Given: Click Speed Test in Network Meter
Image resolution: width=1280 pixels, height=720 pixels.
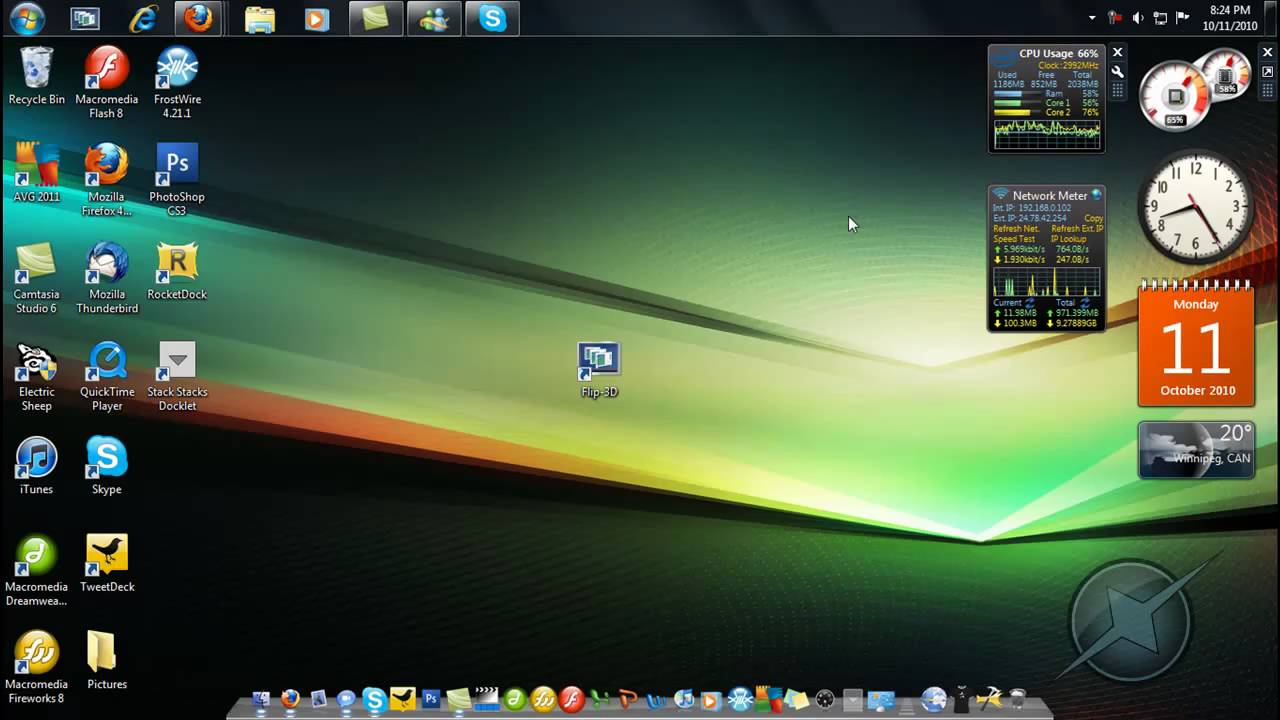Looking at the screenshot, I should (1014, 239).
